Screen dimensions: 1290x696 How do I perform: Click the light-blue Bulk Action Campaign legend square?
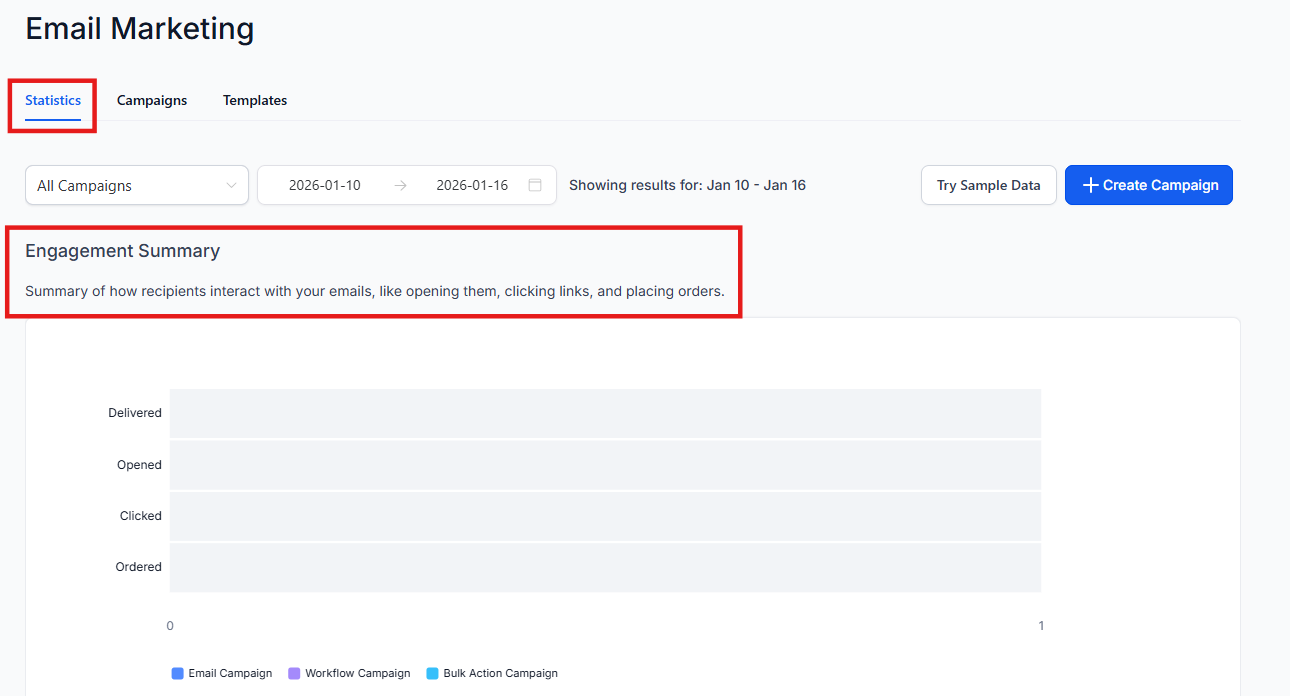[432, 673]
